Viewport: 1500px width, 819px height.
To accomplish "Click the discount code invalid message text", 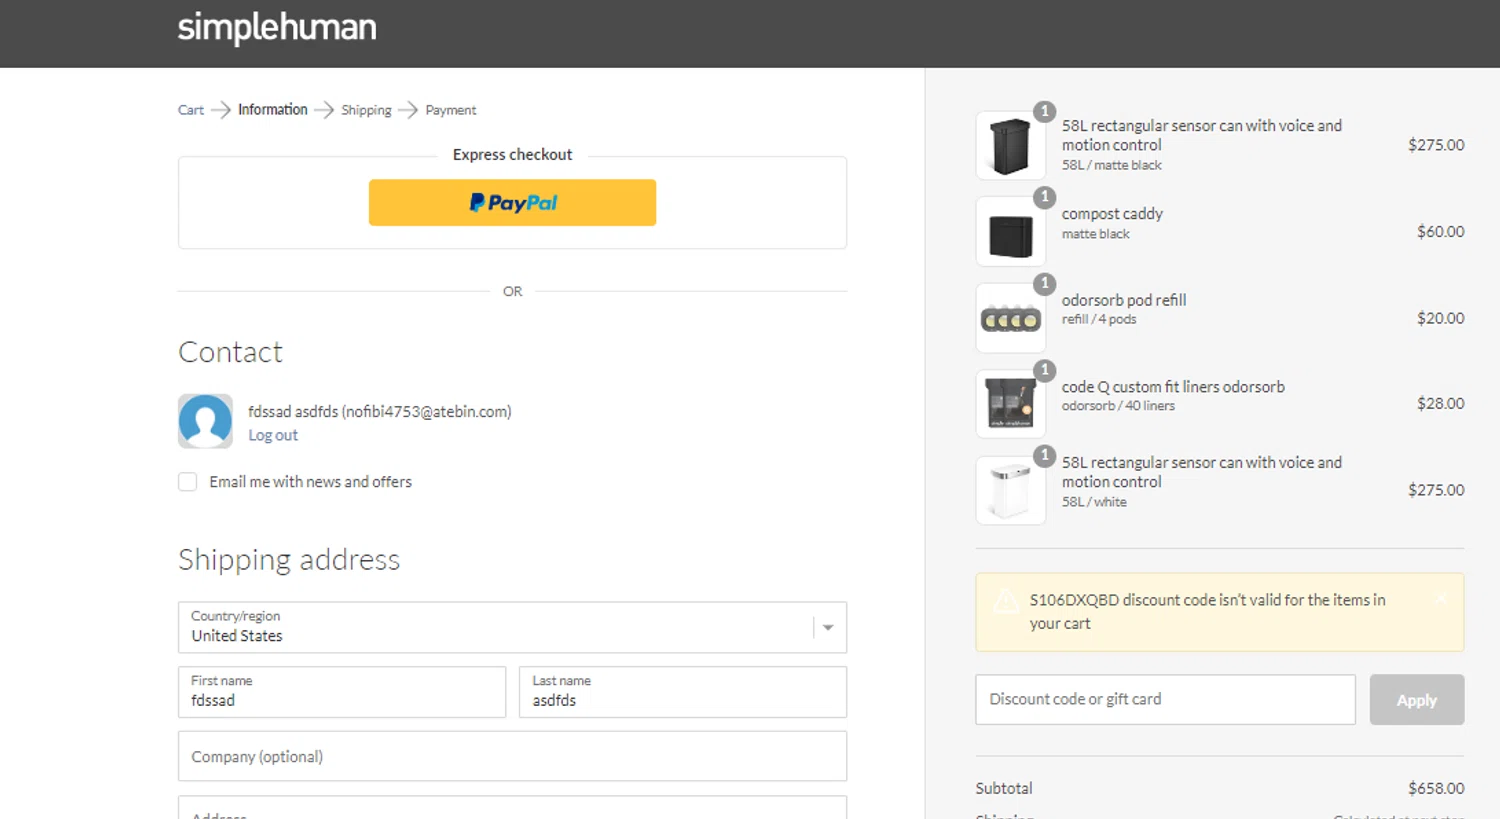I will pyautogui.click(x=1207, y=611).
